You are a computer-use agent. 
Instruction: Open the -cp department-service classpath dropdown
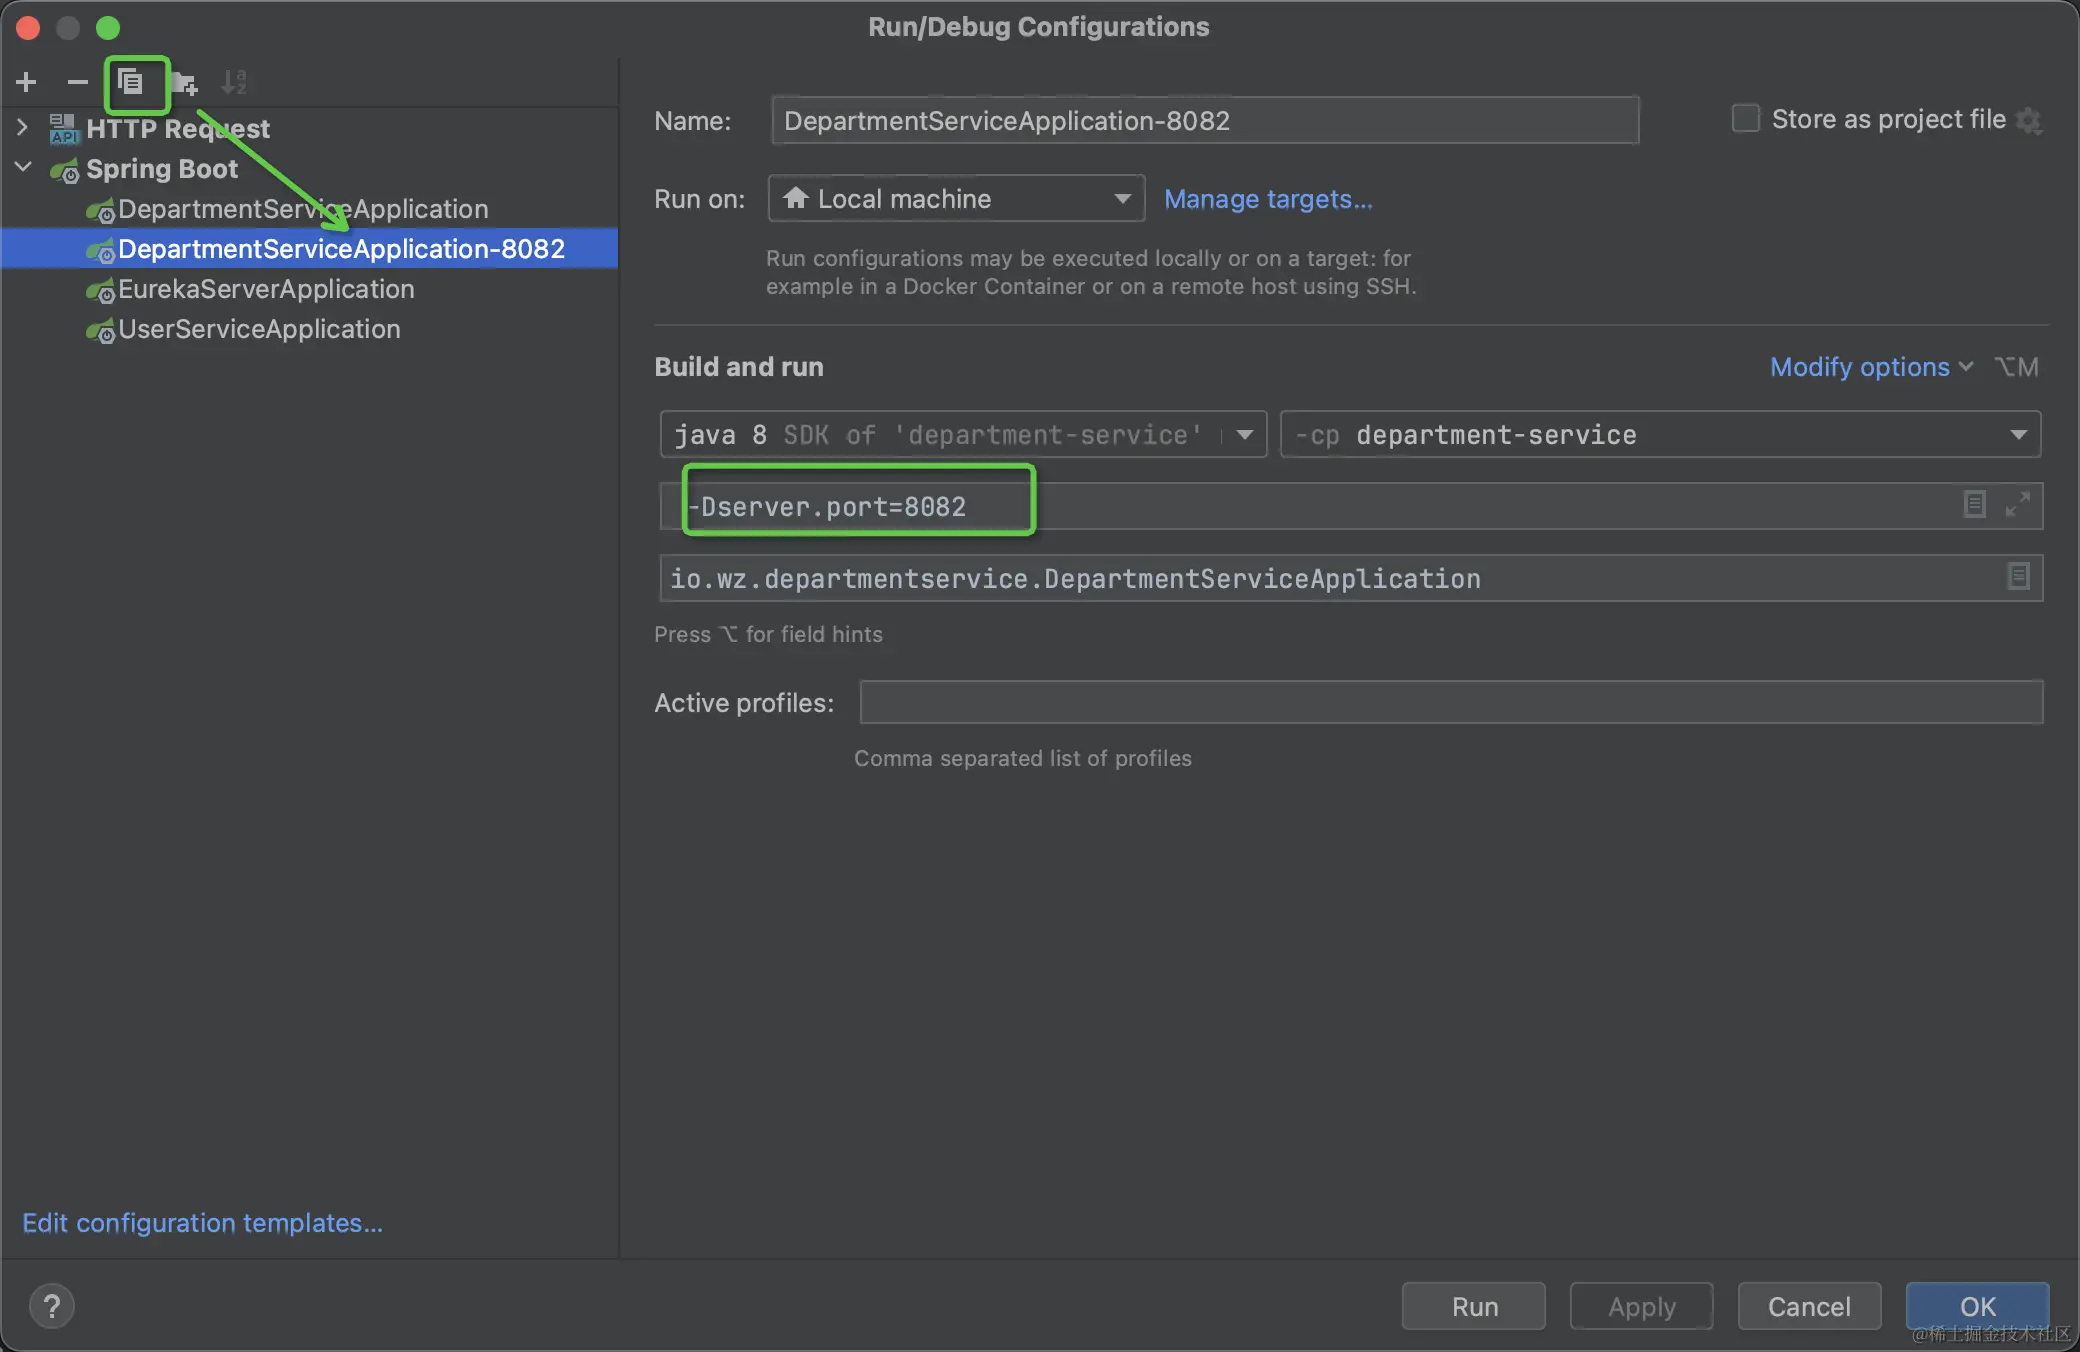[x=2018, y=434]
